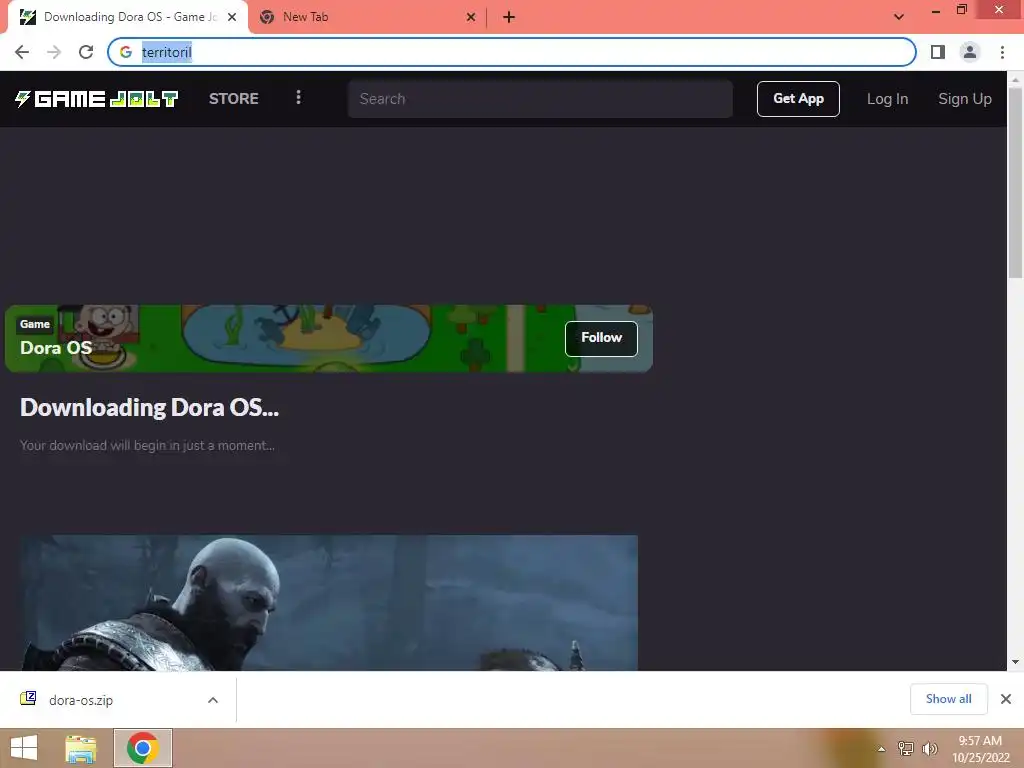Click the Sign Up link
1024x768 pixels.
965,99
